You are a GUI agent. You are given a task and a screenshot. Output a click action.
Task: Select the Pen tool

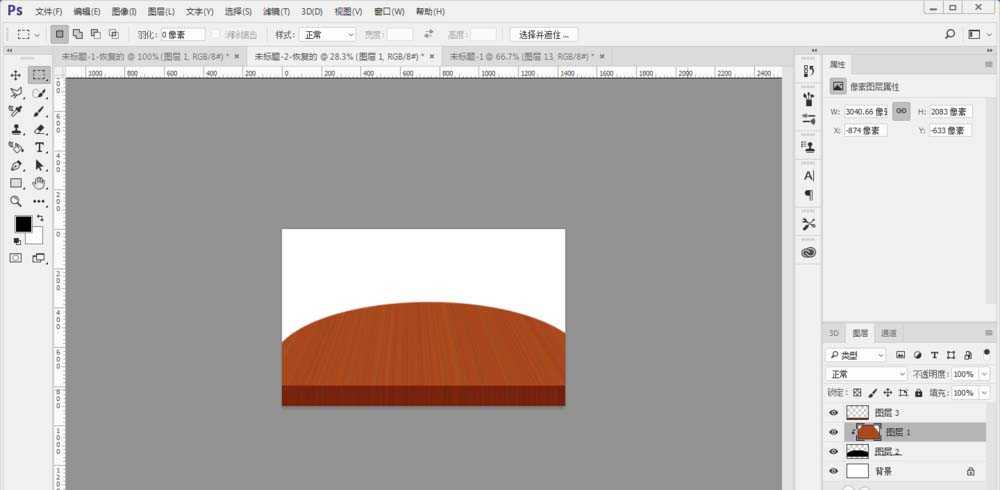(16, 165)
